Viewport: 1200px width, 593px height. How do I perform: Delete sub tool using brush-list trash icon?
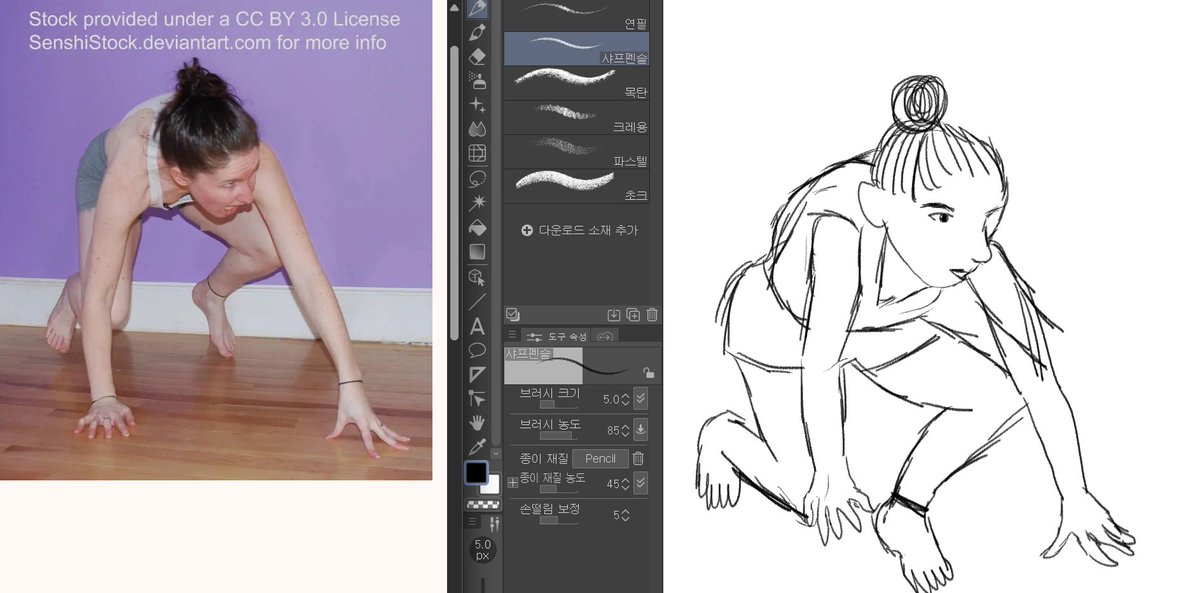[x=652, y=314]
